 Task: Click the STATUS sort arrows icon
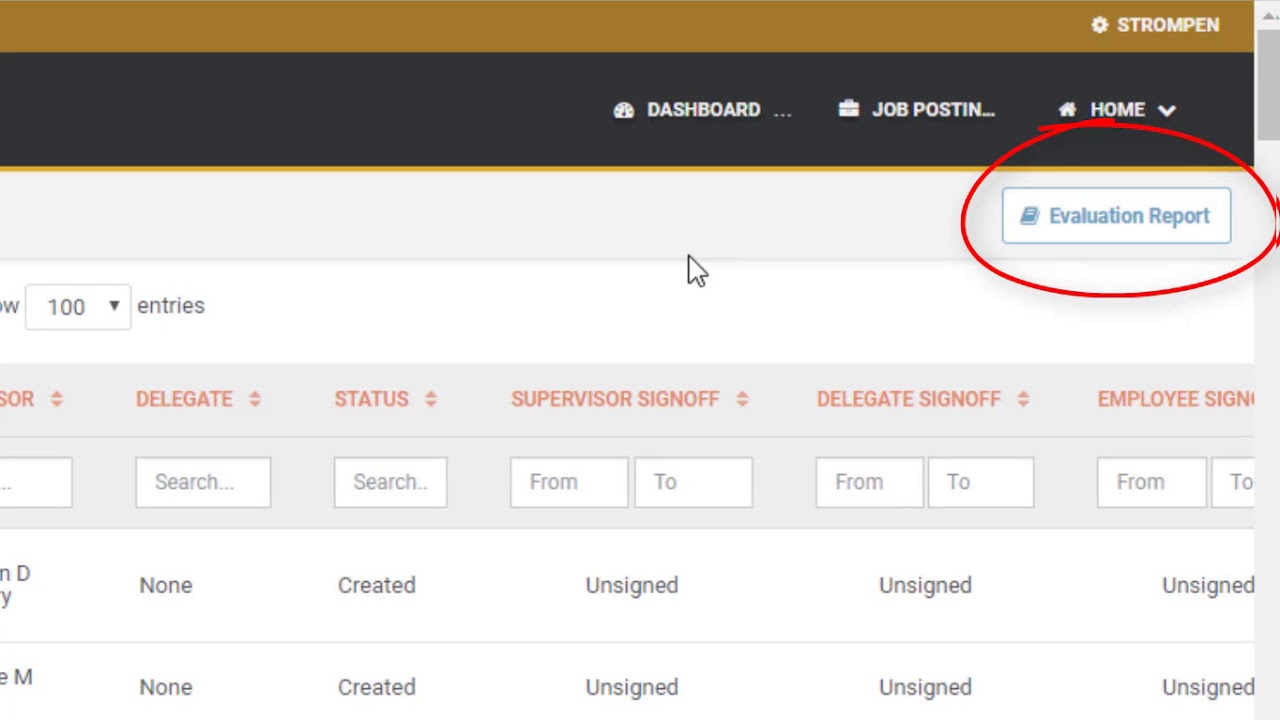(x=430, y=399)
